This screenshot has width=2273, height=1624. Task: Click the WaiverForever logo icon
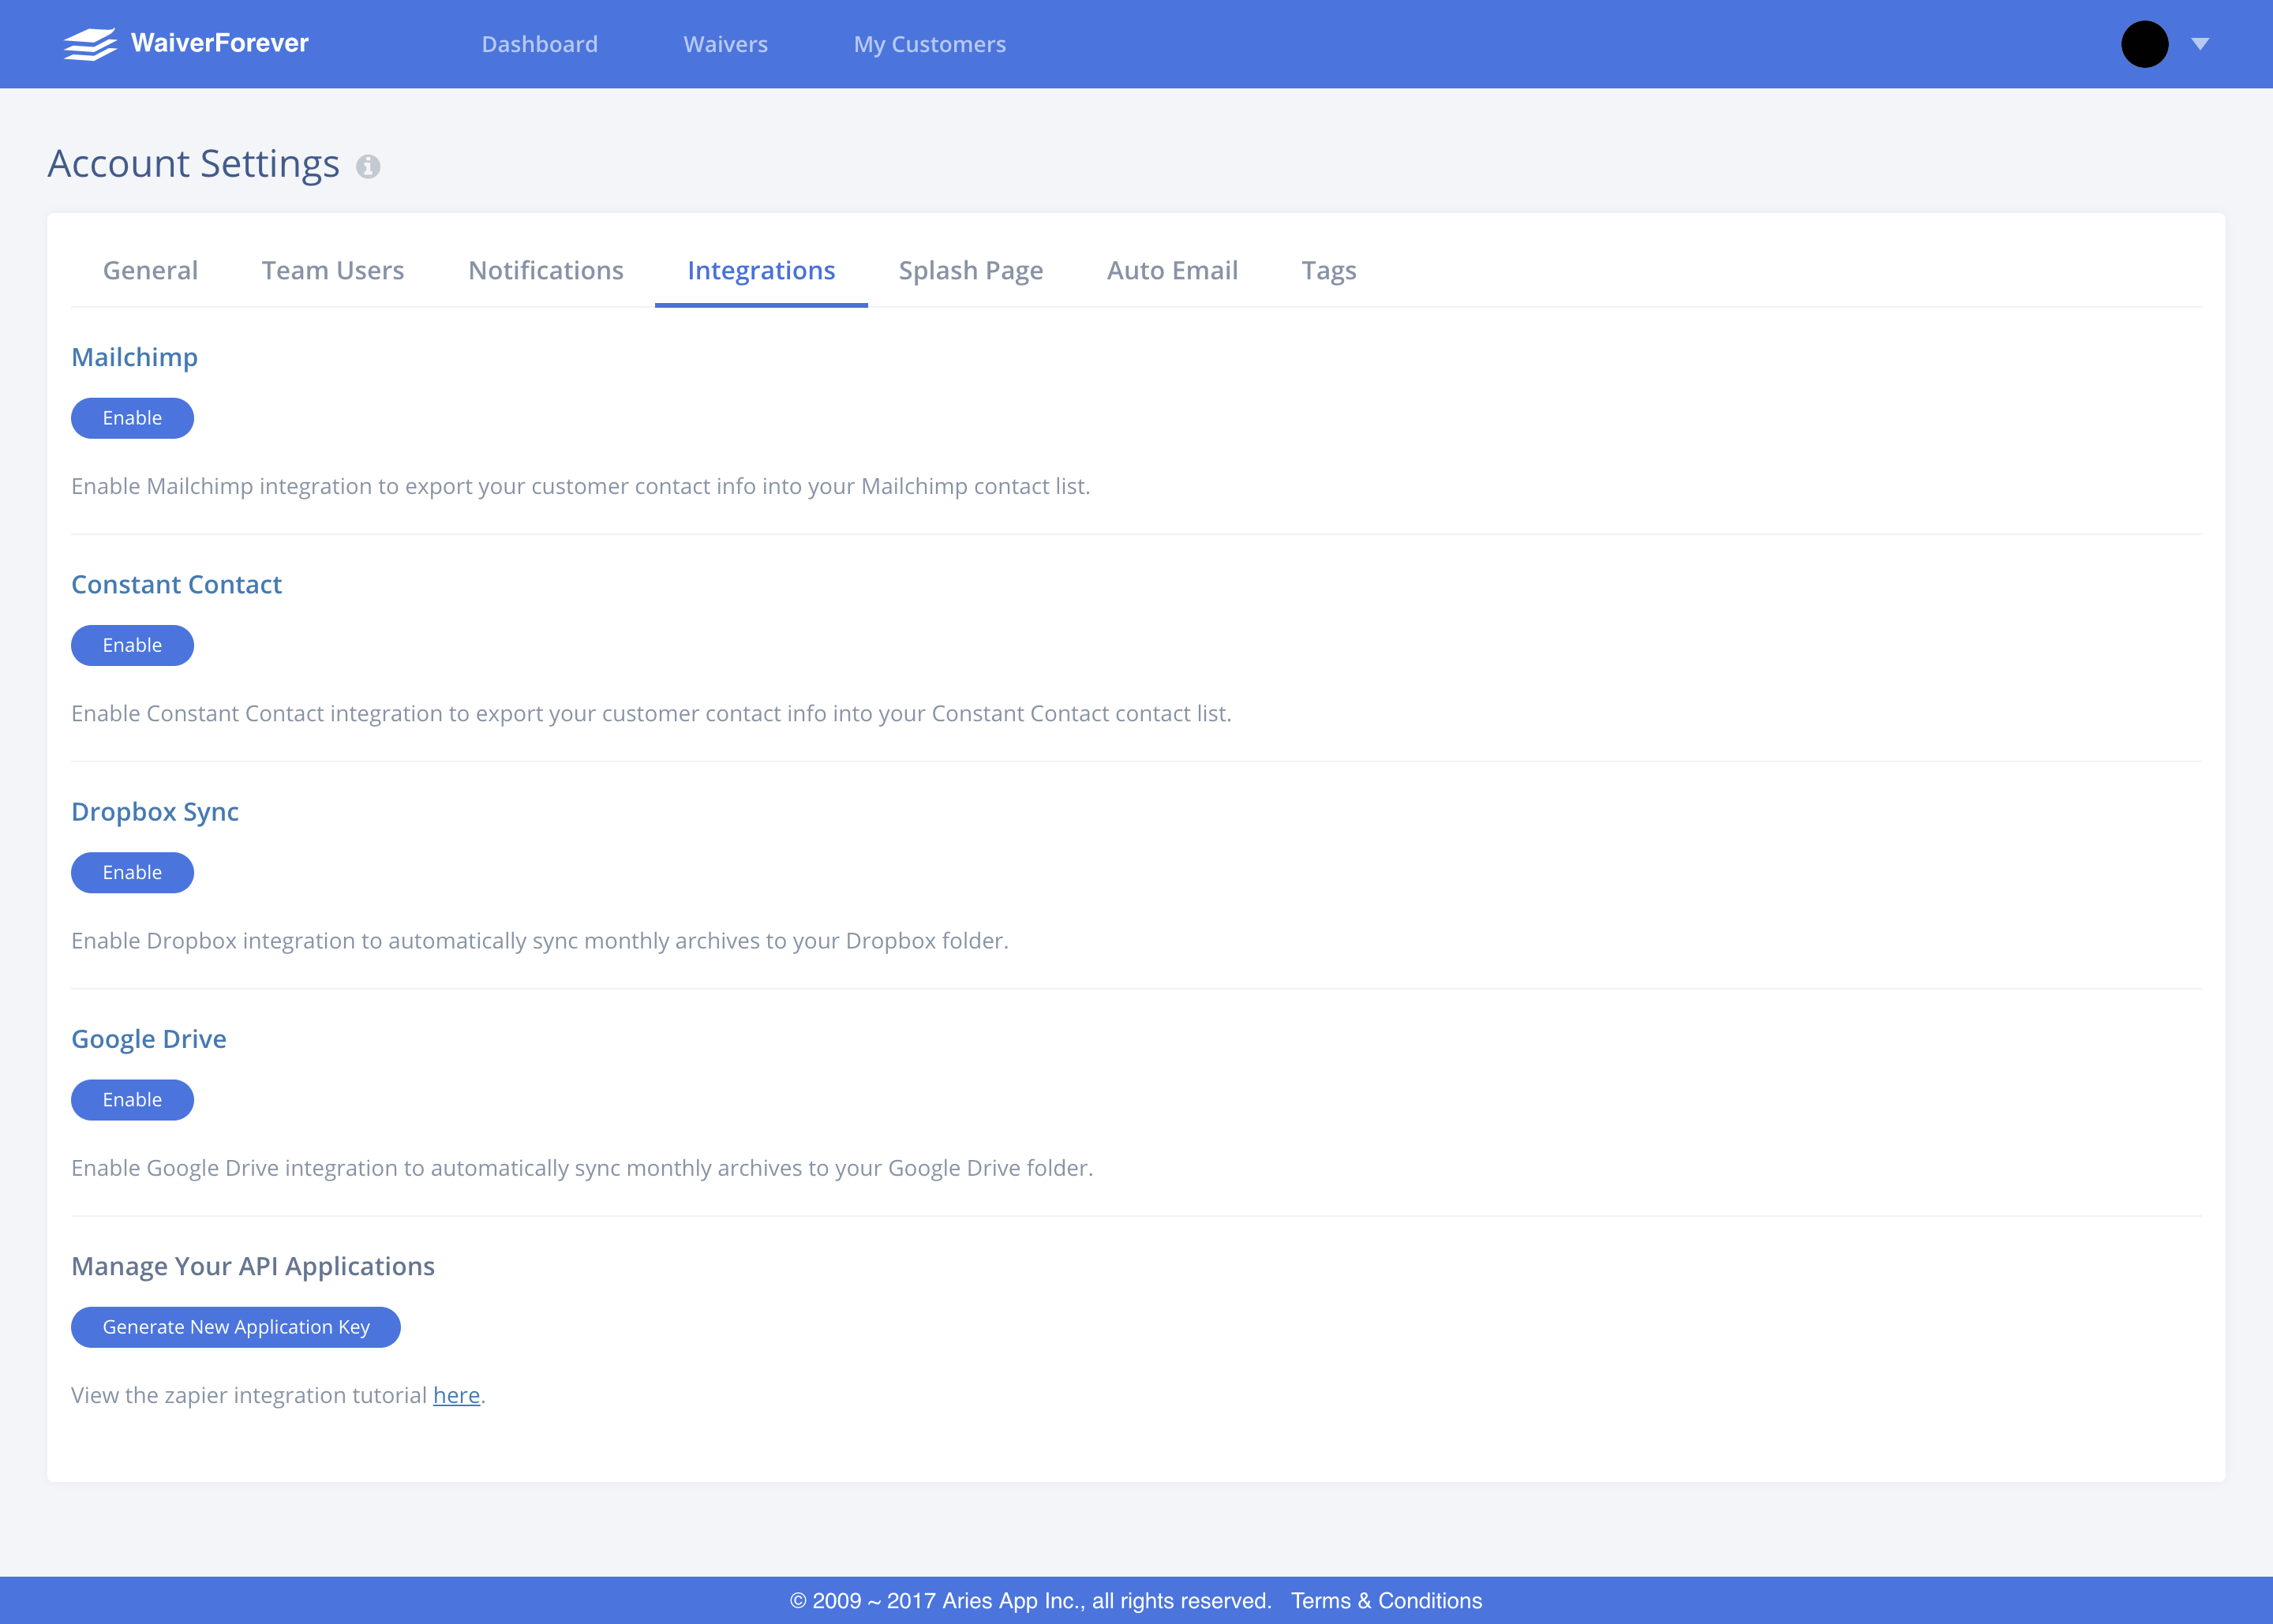coord(90,44)
